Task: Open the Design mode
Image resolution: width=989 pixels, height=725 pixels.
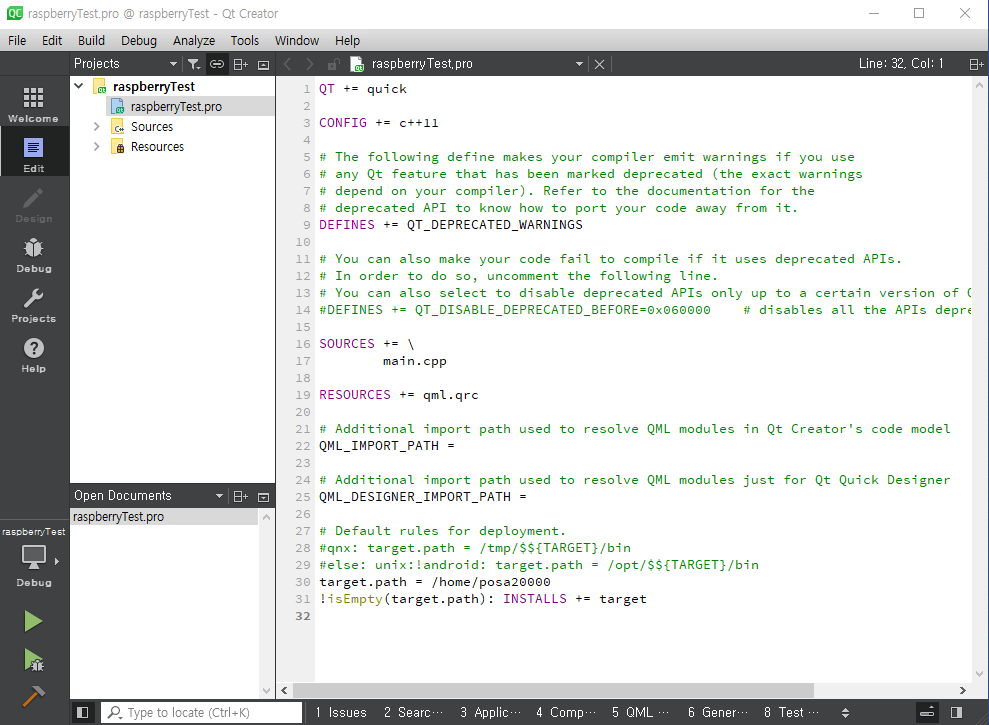Action: 33,204
